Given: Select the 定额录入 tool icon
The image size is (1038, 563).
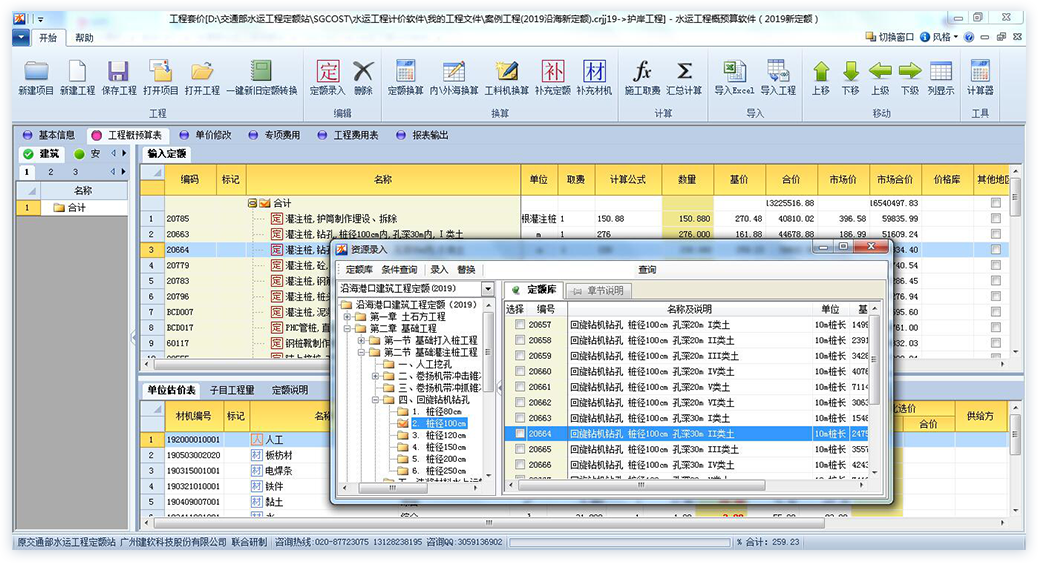Looking at the screenshot, I should (328, 71).
